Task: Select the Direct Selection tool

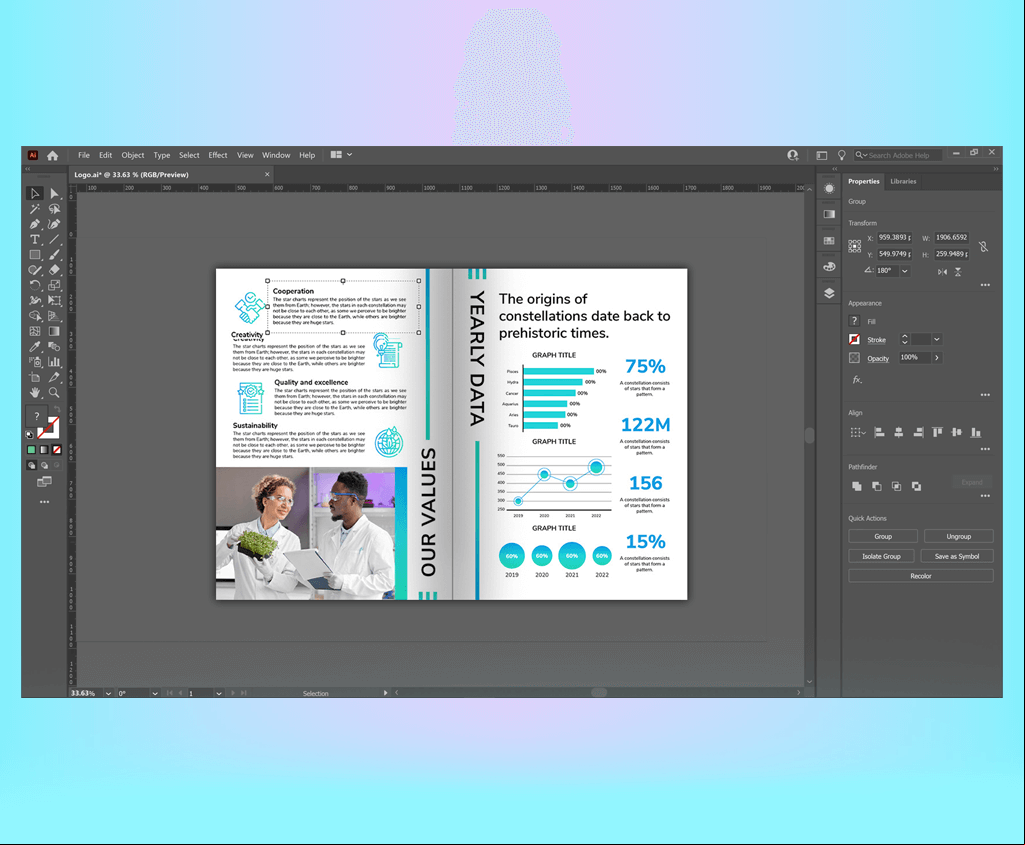Action: point(54,193)
